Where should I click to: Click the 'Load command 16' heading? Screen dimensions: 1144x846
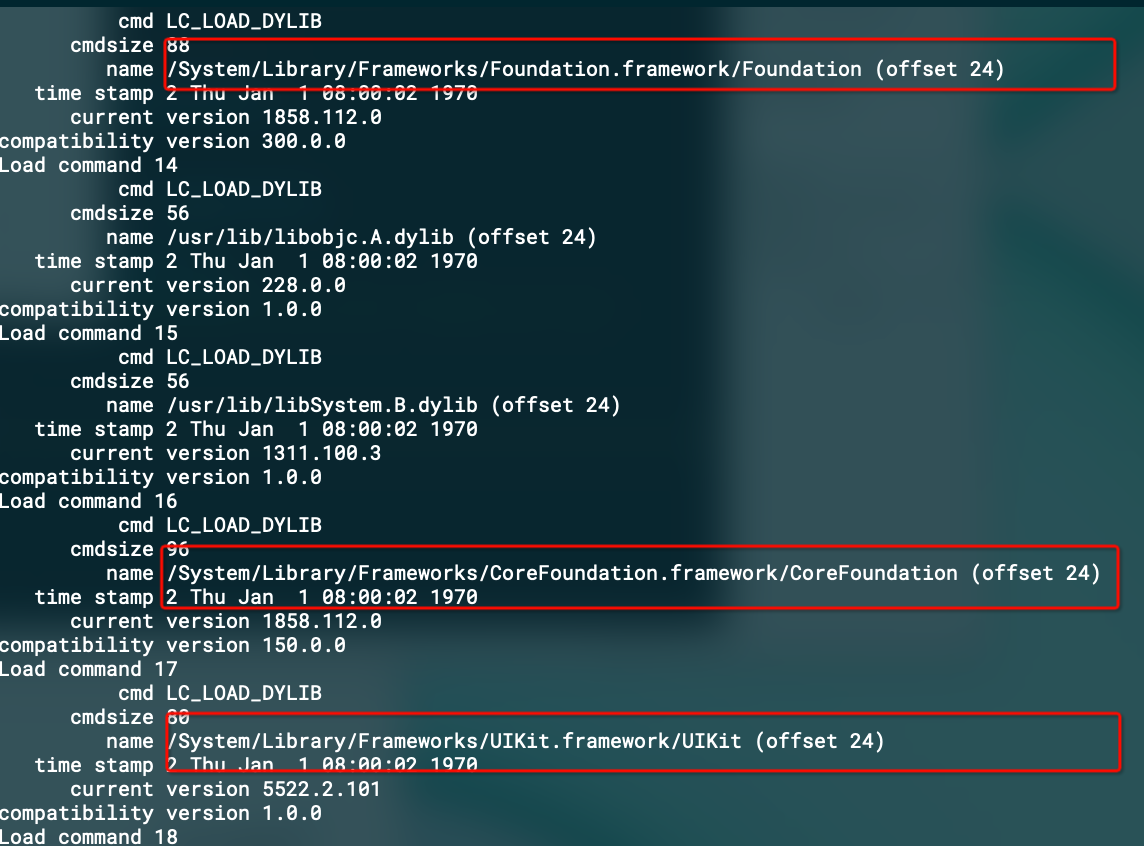[88, 502]
